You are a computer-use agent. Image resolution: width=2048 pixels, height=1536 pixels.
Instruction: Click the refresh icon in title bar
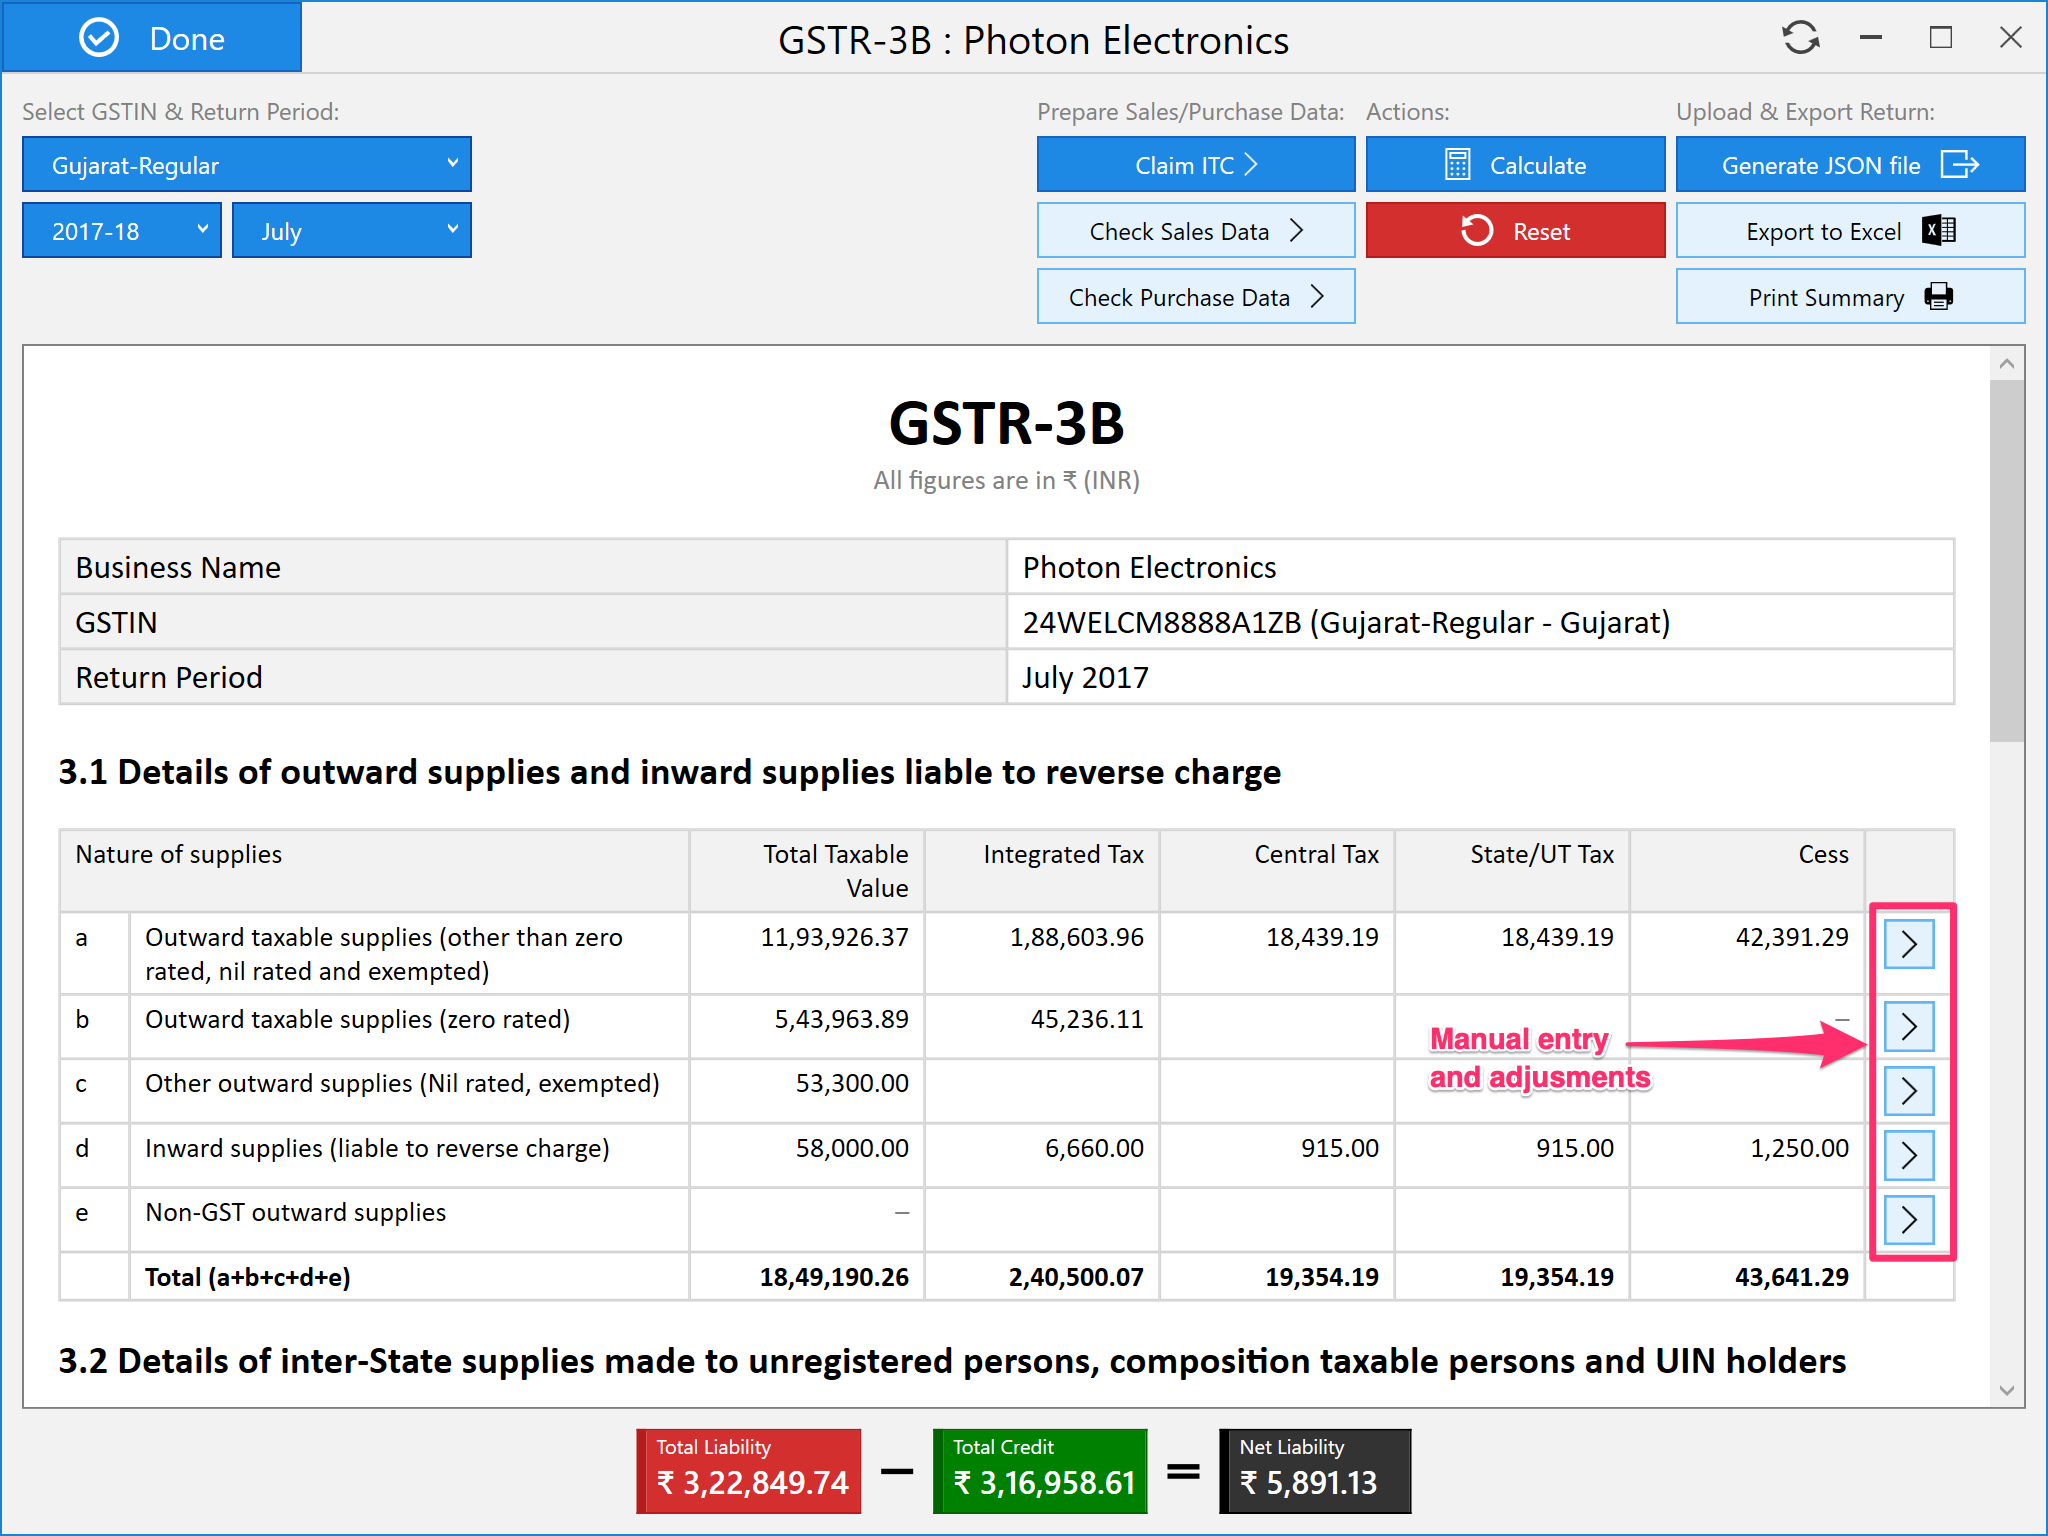[1801, 38]
